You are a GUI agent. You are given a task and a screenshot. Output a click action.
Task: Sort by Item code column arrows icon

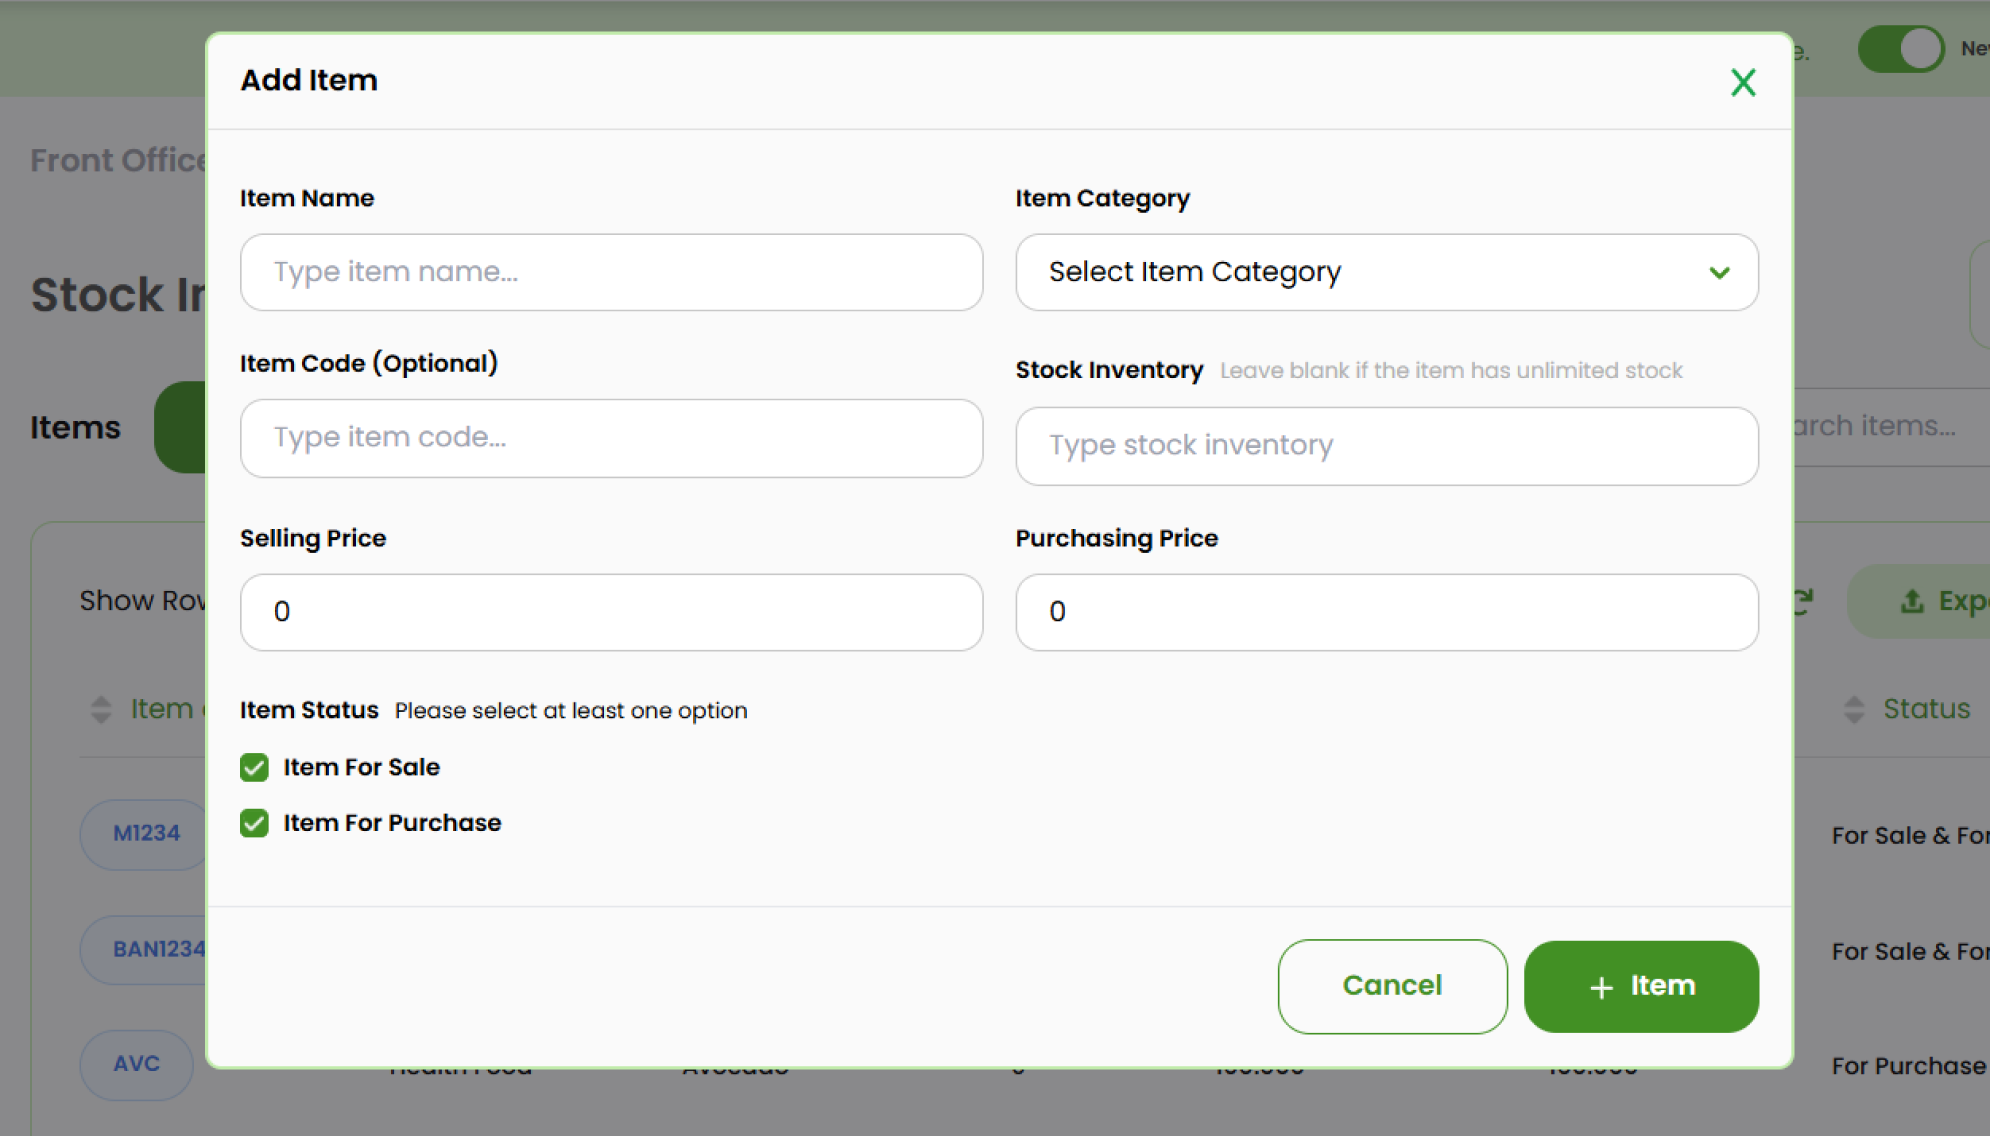(x=101, y=709)
